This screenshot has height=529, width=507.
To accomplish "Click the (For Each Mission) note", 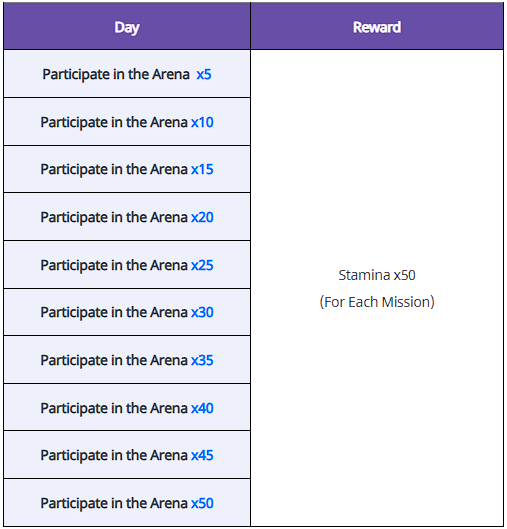I will (x=377, y=302).
